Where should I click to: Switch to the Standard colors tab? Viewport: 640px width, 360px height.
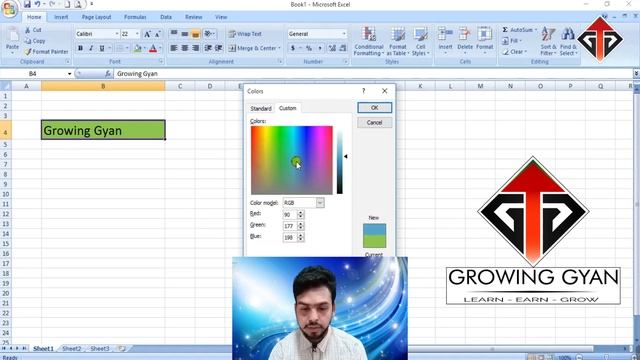(261, 109)
